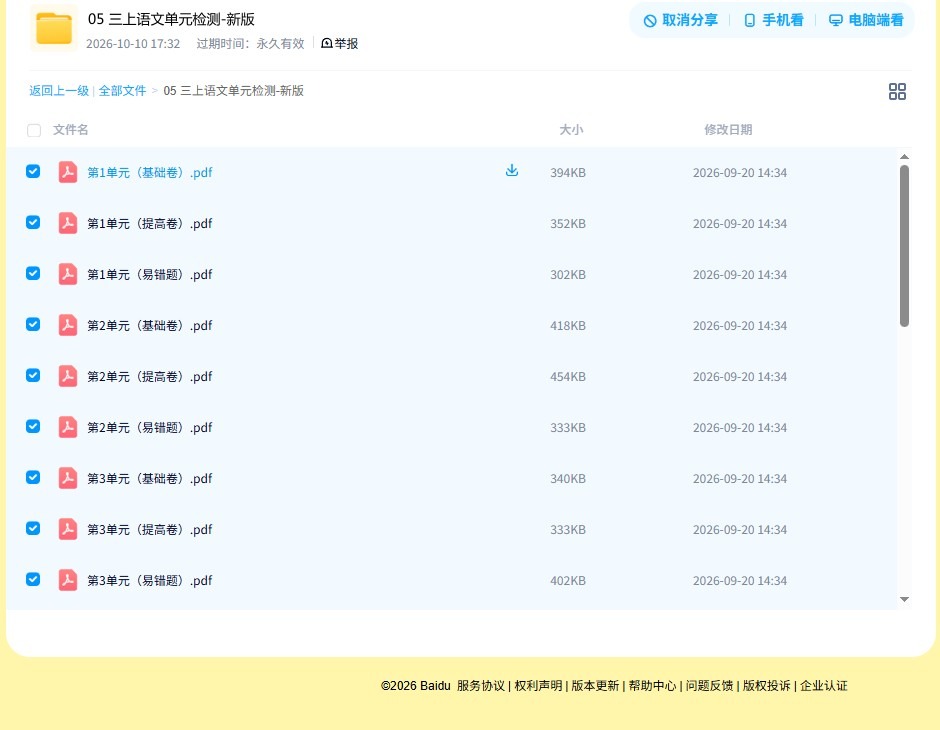Screen dimensions: 940x730
Task: Uncheck 第3单元（易错题）.pdf checkbox
Action: [33, 579]
